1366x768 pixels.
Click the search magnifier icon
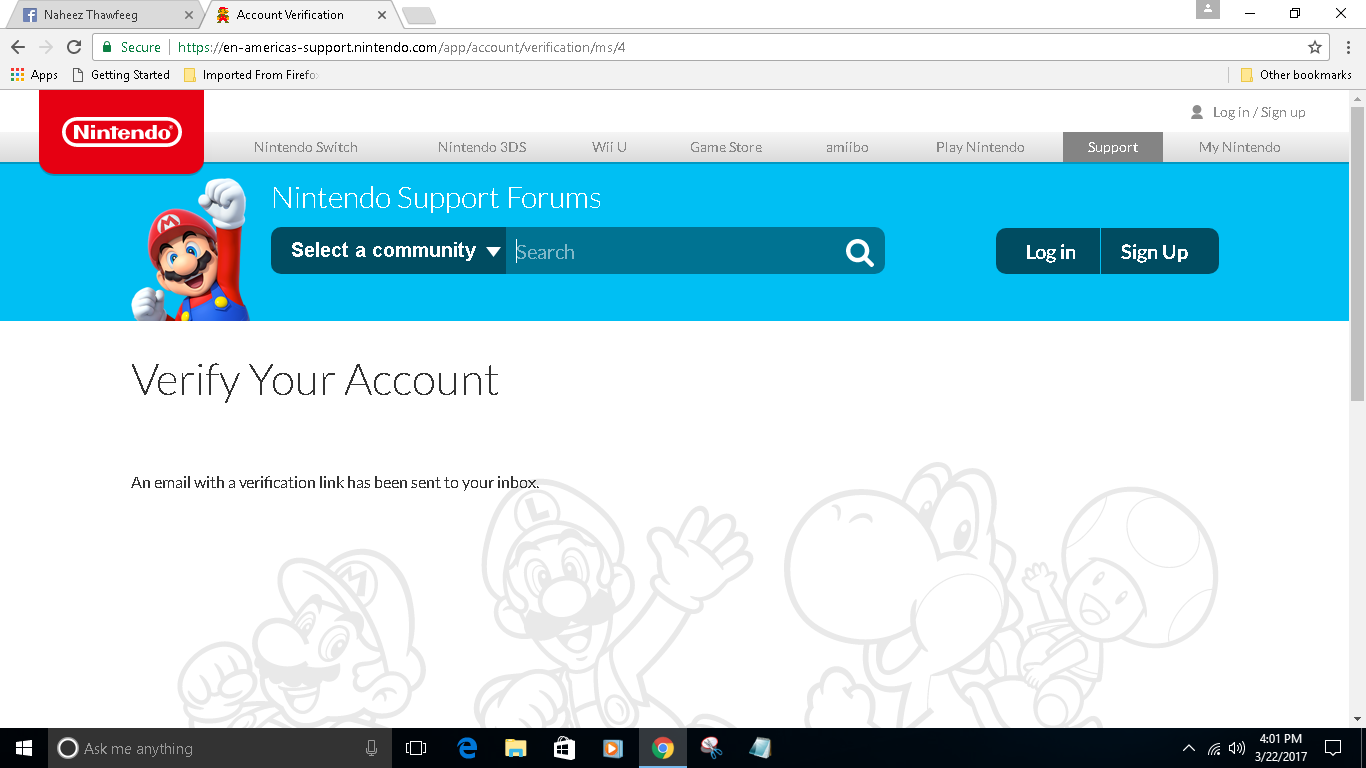pyautogui.click(x=859, y=252)
